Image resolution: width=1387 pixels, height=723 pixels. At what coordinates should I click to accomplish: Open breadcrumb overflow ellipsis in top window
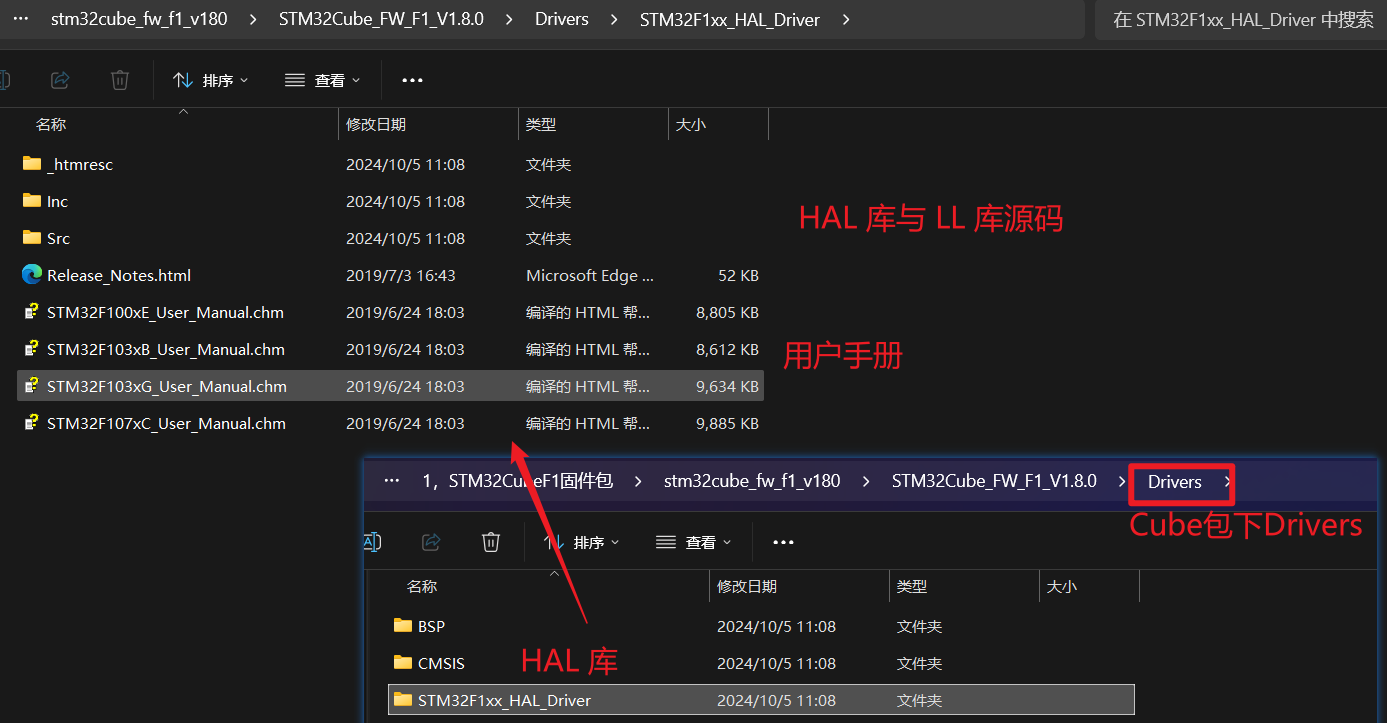click(20, 19)
